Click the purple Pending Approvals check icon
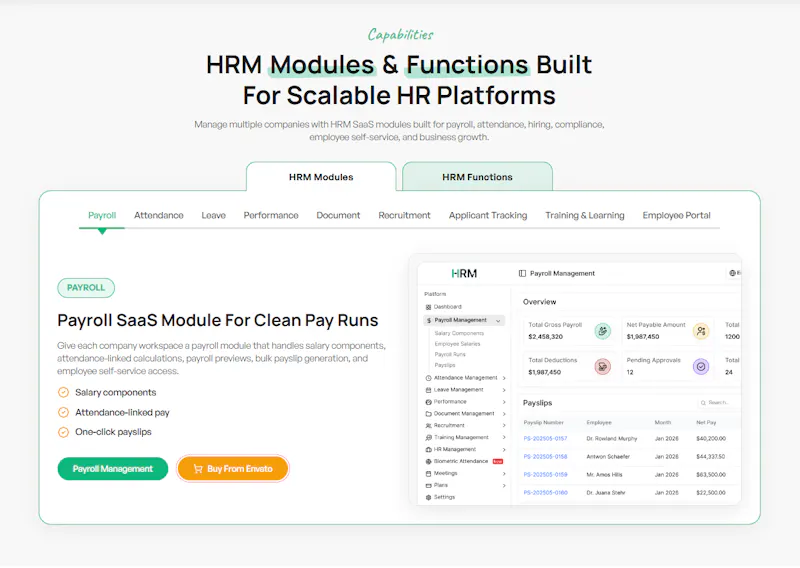Viewport: 800px width, 568px height. pyautogui.click(x=701, y=366)
